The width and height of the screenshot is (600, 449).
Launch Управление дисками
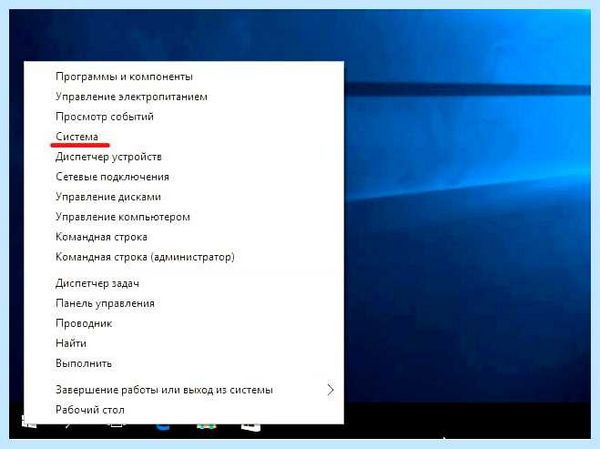pos(184,197)
